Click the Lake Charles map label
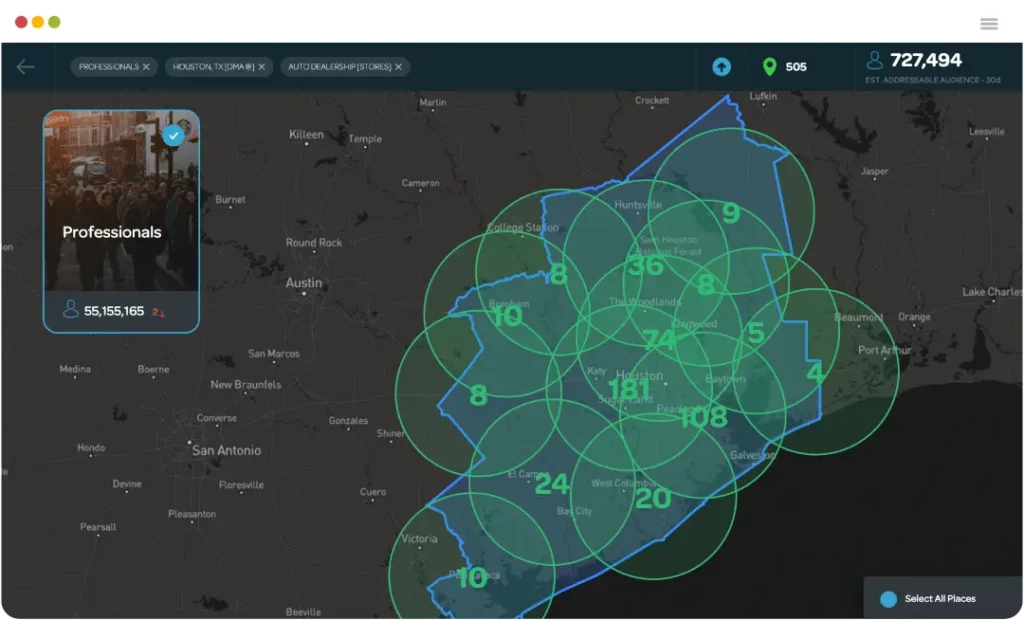The width and height of the screenshot is (1024, 620). 992,291
